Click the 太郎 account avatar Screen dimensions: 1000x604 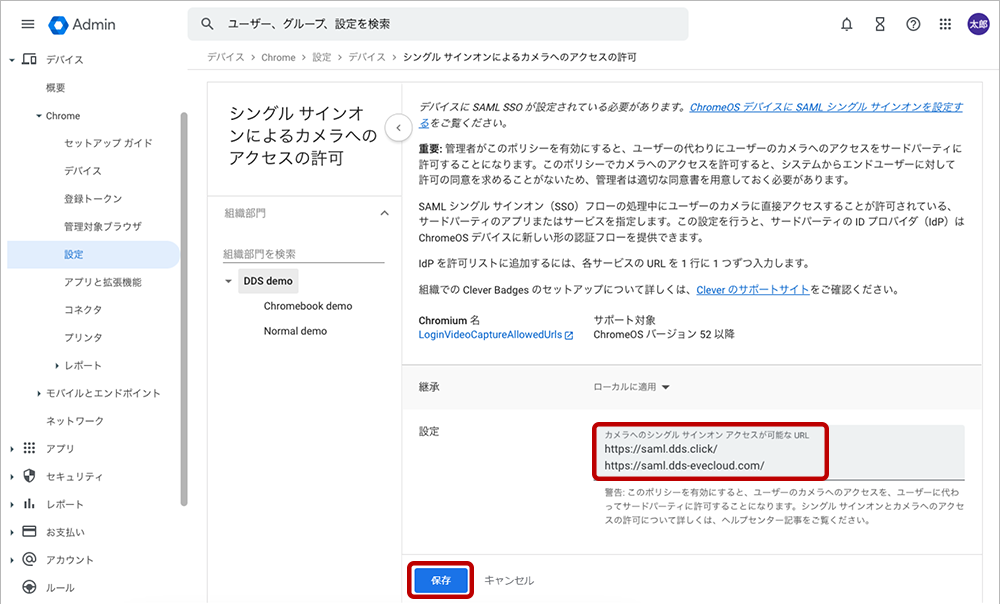tap(978, 24)
